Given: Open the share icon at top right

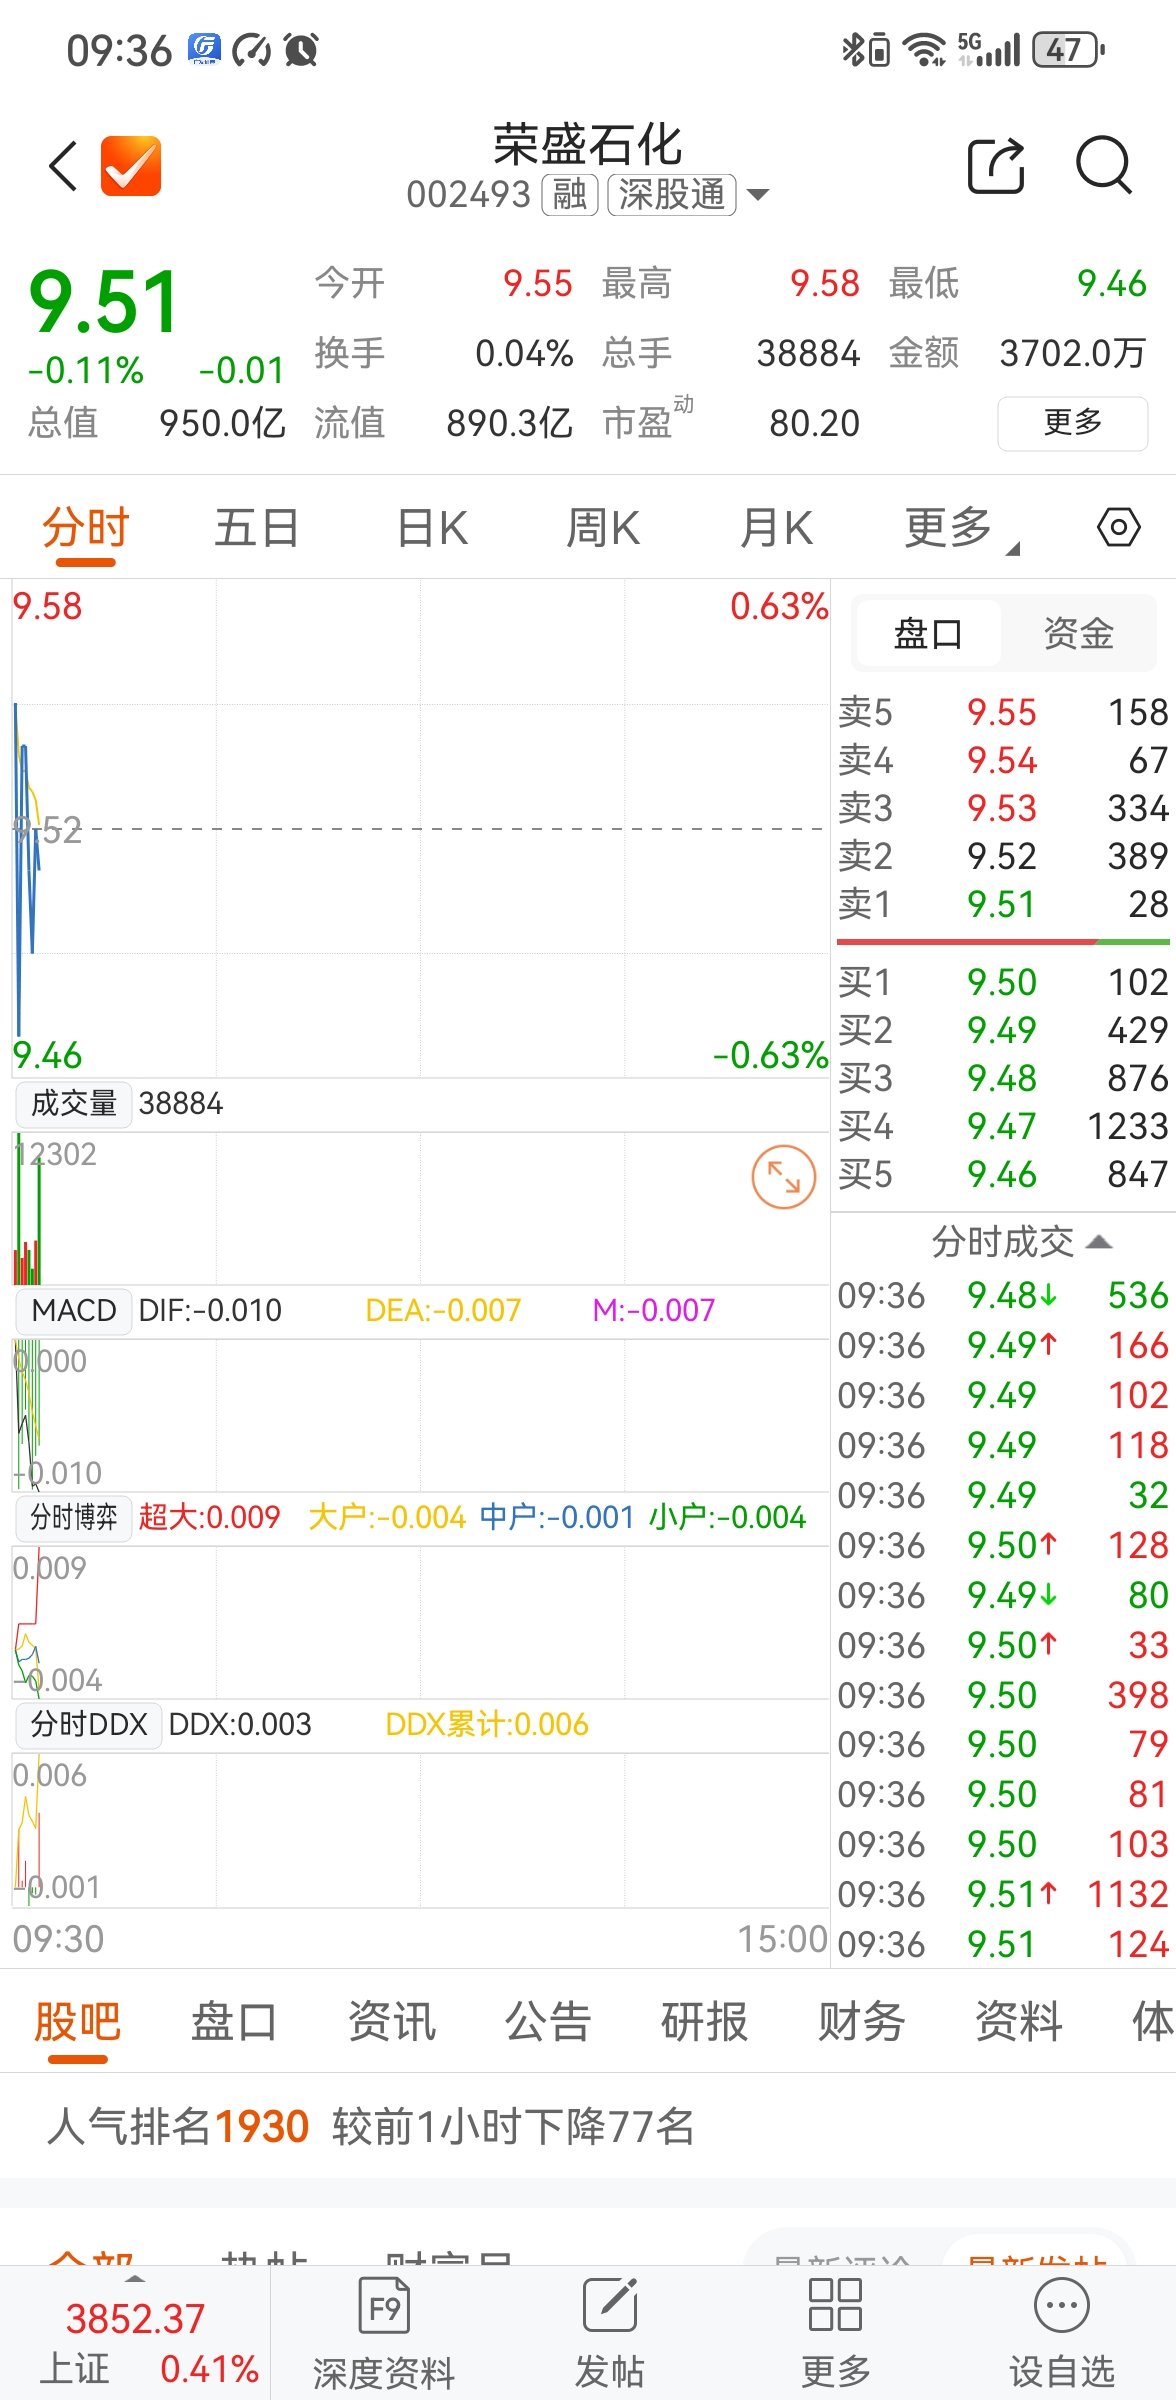Looking at the screenshot, I should [x=996, y=164].
